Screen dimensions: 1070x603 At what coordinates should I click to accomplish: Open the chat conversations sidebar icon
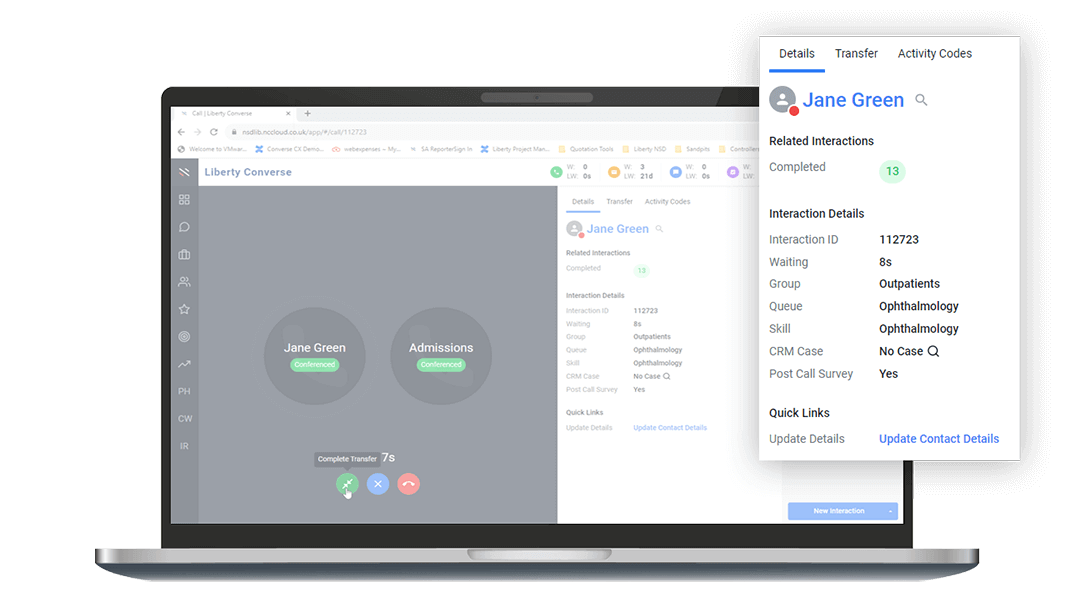183,227
